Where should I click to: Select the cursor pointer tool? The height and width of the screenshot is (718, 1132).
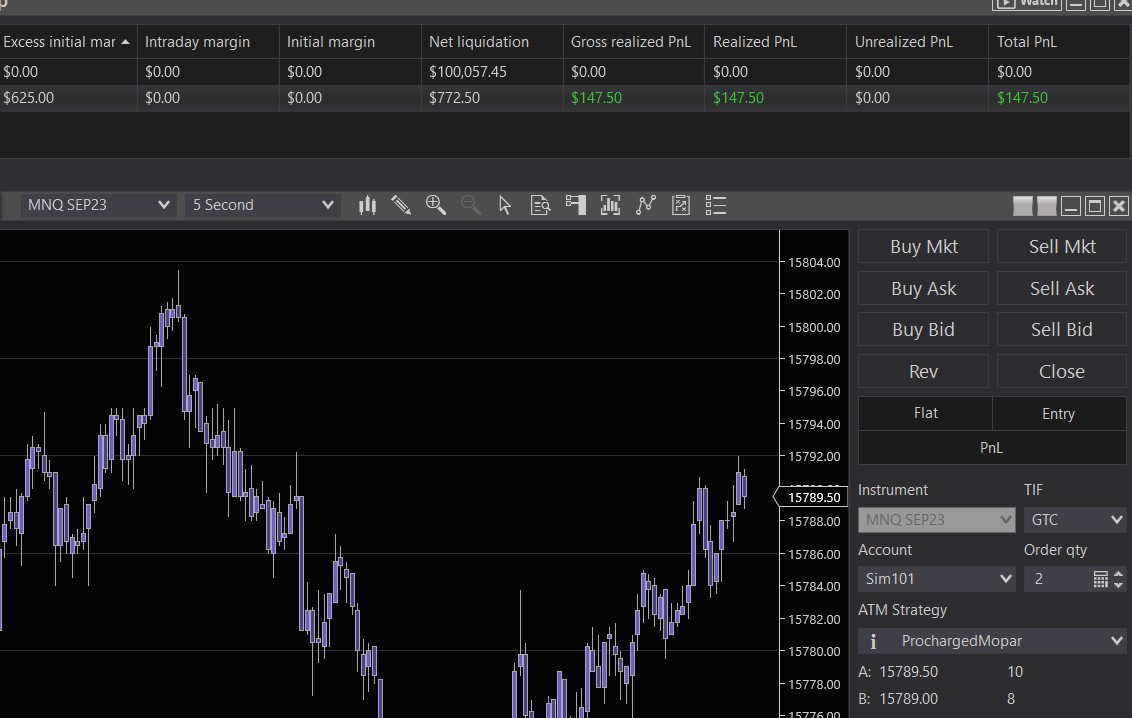tap(505, 205)
